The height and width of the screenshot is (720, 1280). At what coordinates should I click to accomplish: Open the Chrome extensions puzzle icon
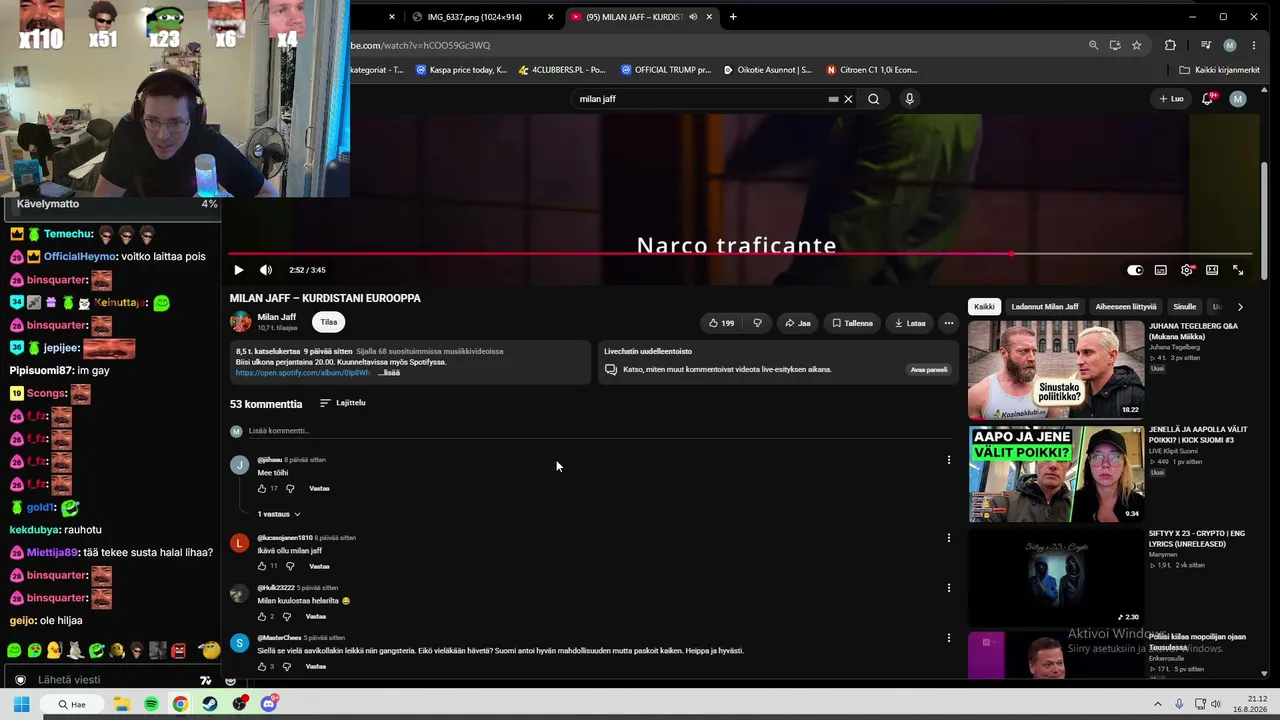click(x=1170, y=45)
